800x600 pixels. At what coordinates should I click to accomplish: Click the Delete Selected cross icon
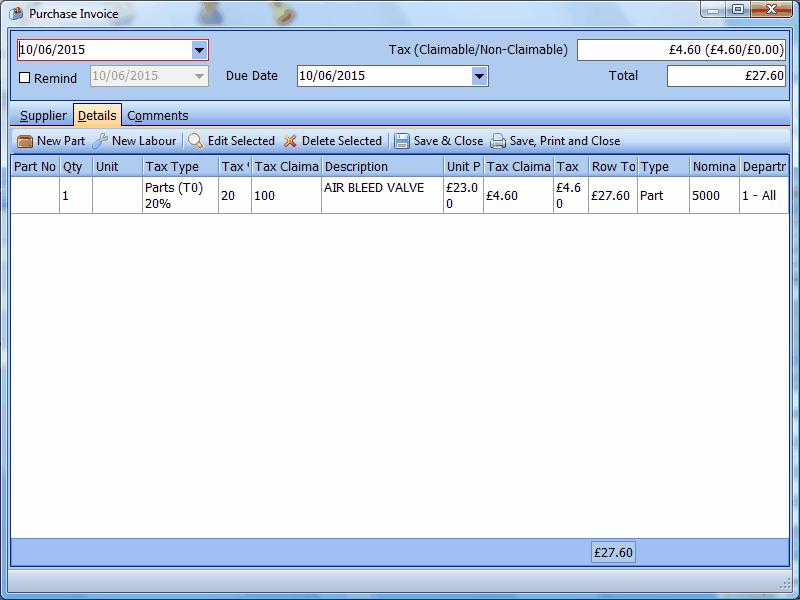[290, 141]
